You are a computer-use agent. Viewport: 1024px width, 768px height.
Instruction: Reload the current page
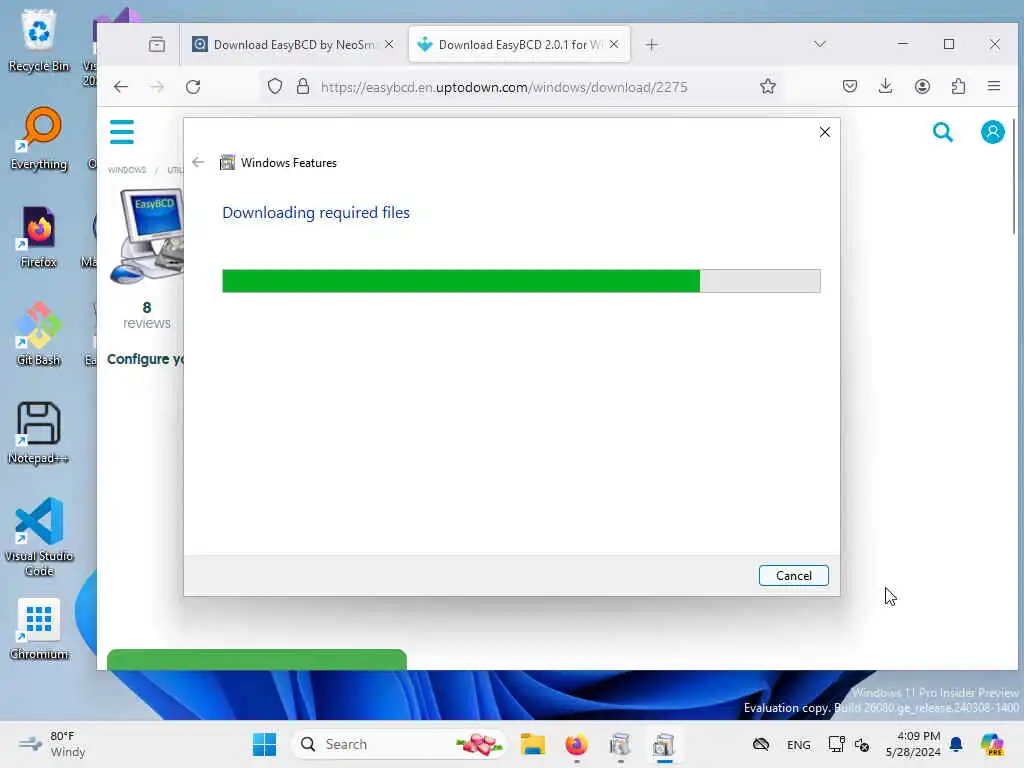(193, 87)
